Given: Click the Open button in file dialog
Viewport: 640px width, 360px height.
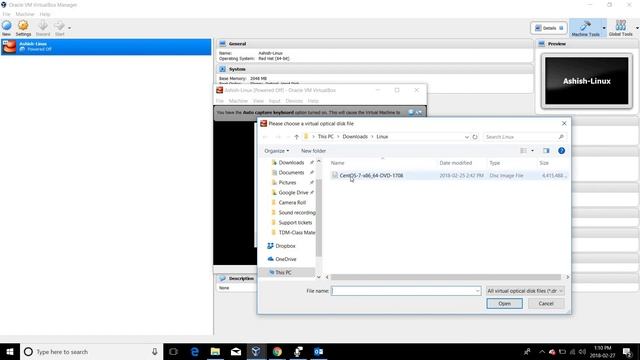Looking at the screenshot, I should tap(504, 303).
